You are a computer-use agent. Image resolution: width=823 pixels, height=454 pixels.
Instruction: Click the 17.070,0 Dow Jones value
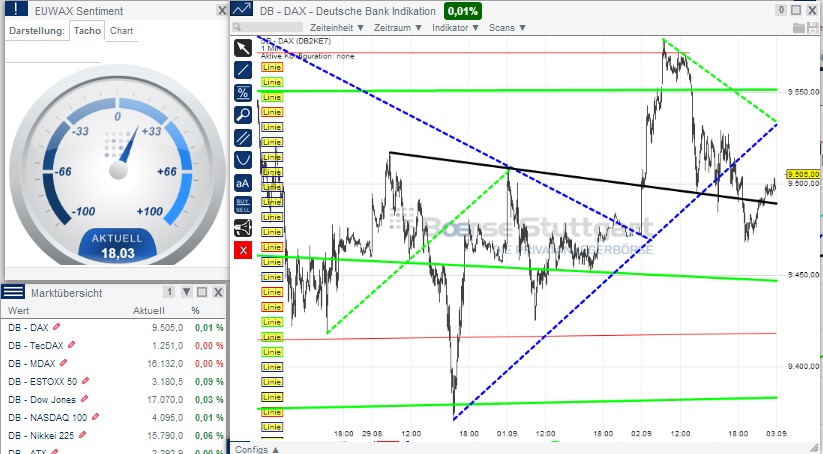click(x=165, y=399)
